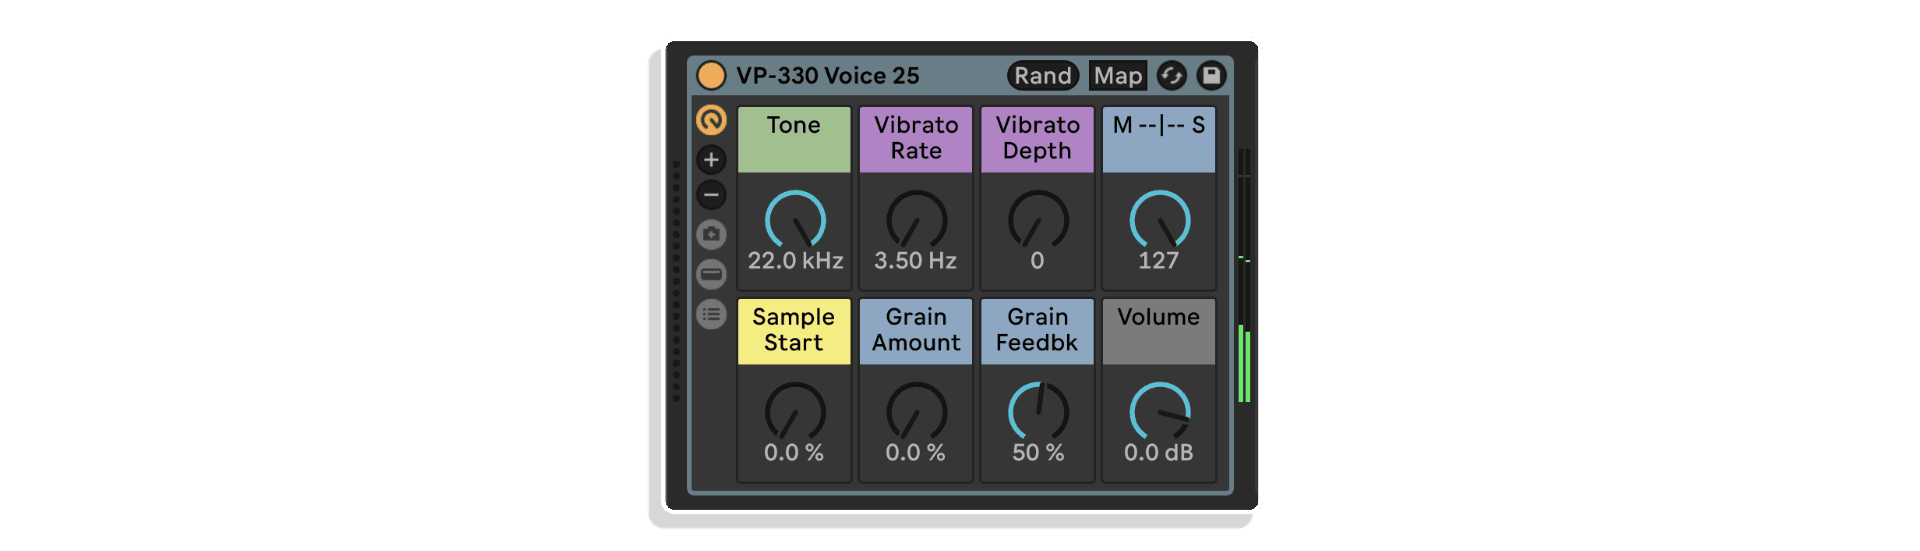
Task: Select the green Tone label
Action: click(x=794, y=139)
